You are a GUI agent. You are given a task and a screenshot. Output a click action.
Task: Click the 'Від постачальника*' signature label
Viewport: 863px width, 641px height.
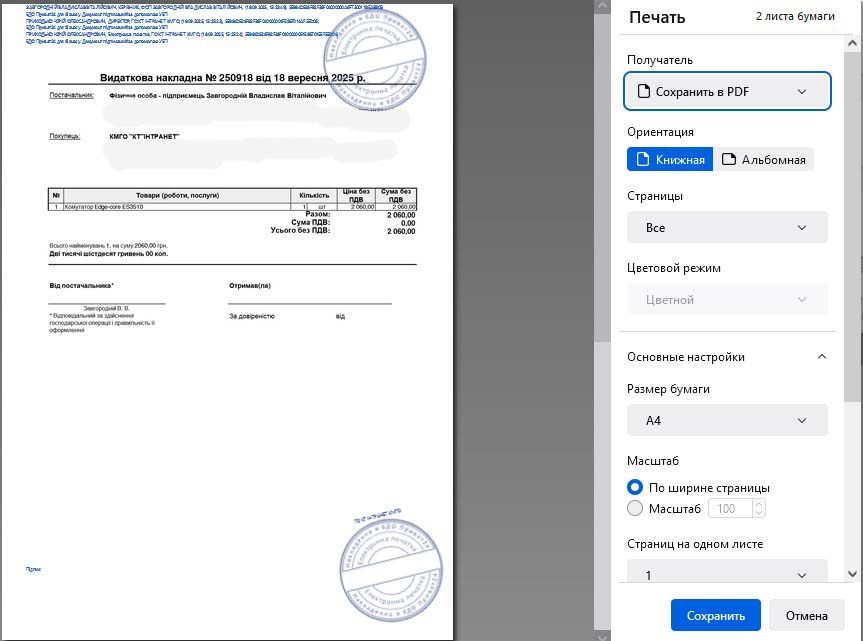[81, 286]
